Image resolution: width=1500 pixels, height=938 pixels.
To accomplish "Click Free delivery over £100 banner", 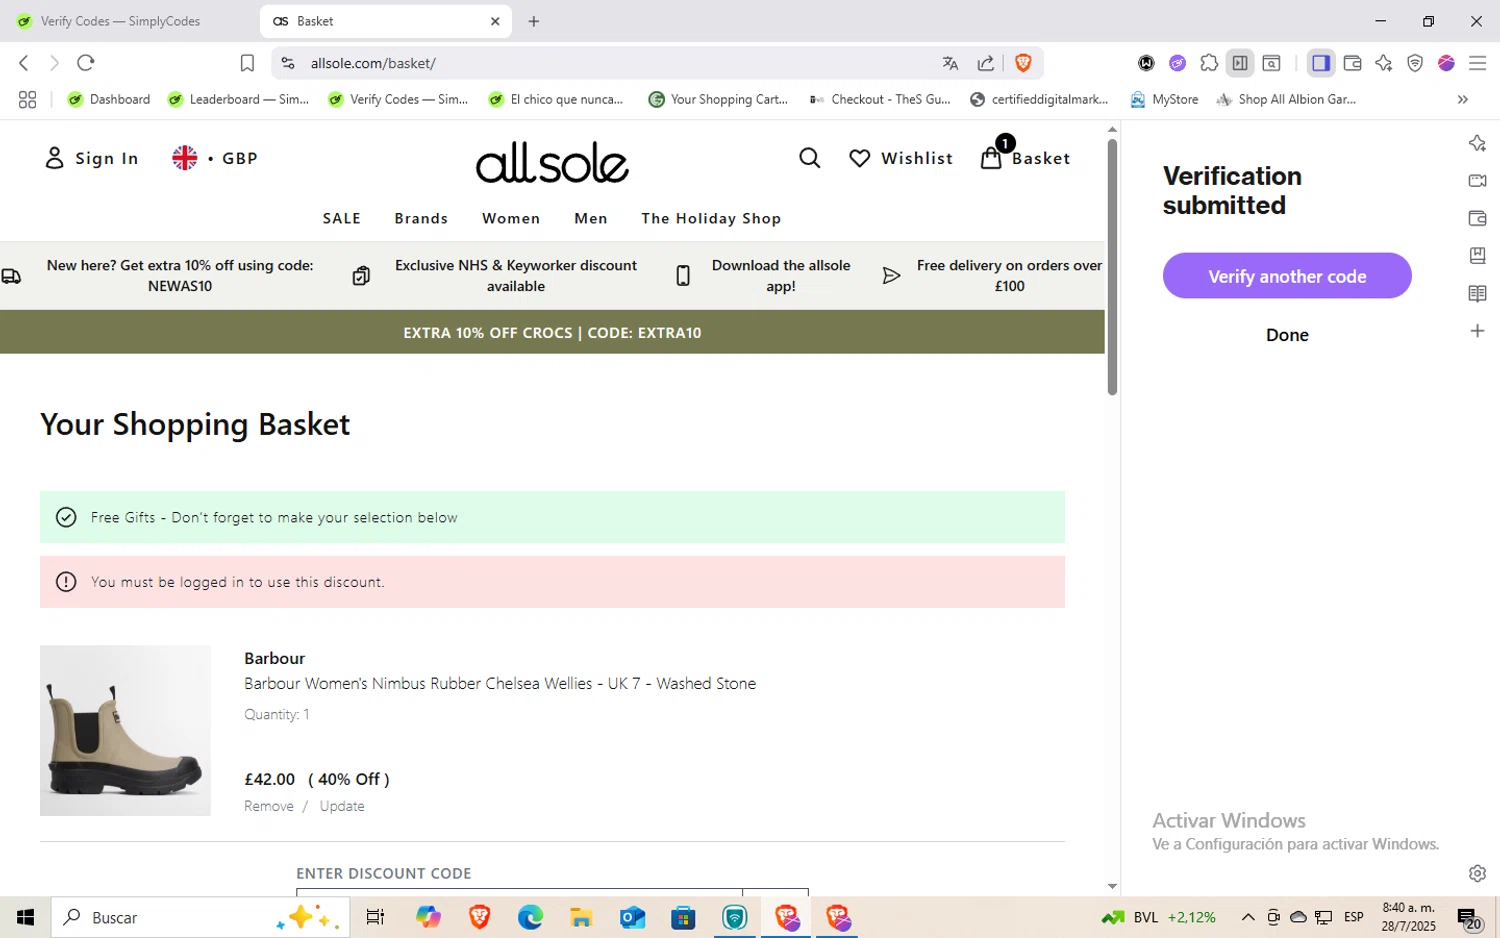I will coord(1009,275).
